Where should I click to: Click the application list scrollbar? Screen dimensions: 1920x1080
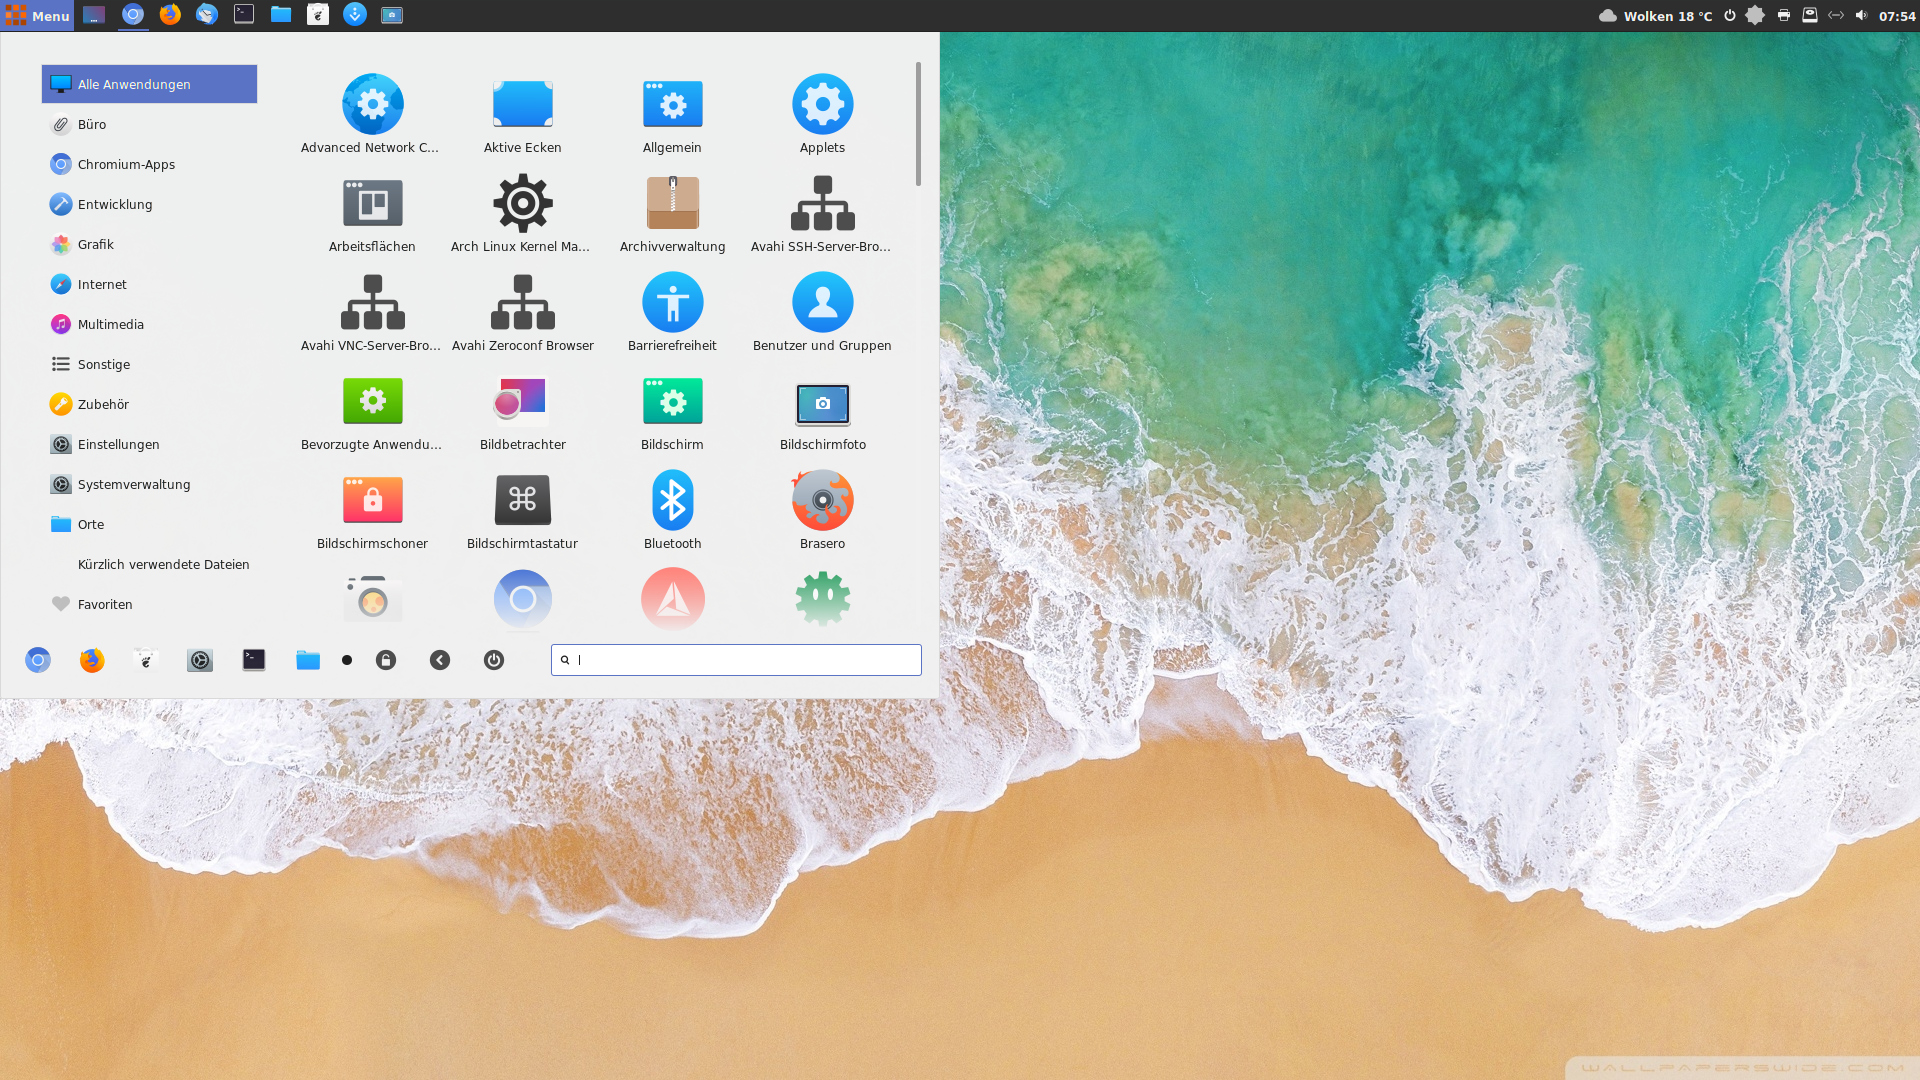coord(918,124)
